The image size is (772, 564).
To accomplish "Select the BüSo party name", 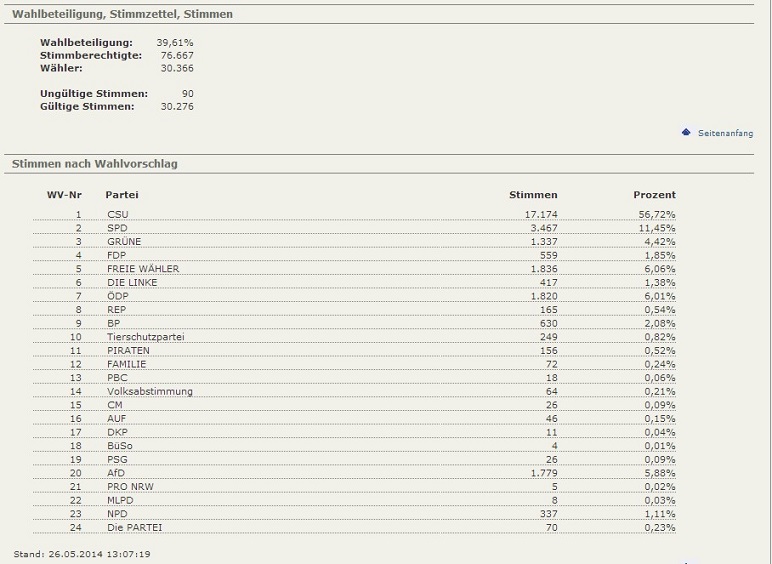I will pyautogui.click(x=120, y=446).
